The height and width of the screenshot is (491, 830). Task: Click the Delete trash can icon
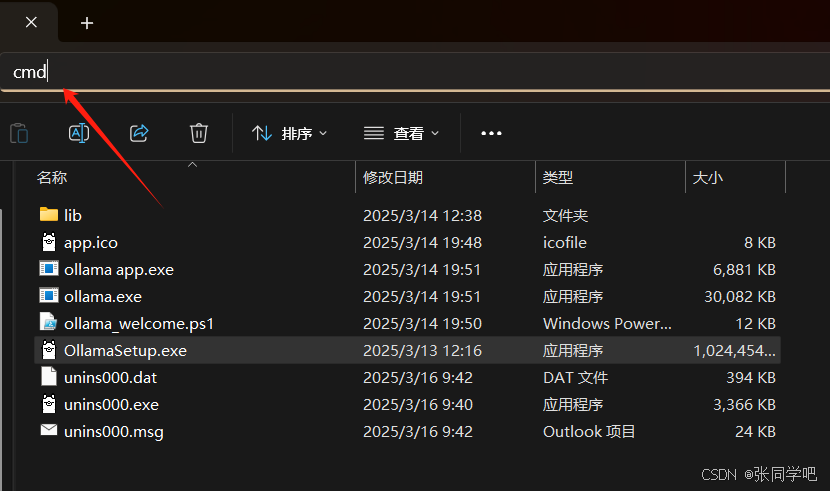(199, 133)
